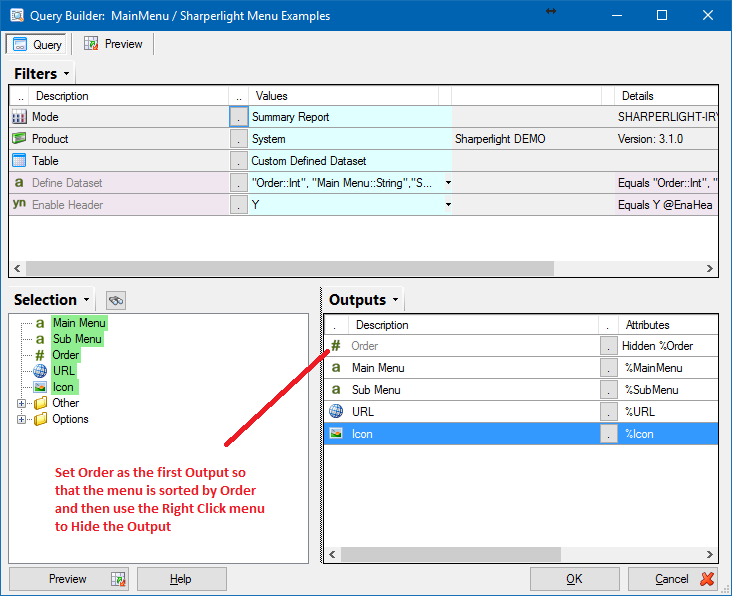Screen dimensions: 732x596
Task: Click the 'a' icon next to Sub Menu in Selection tree
Action: point(40,339)
